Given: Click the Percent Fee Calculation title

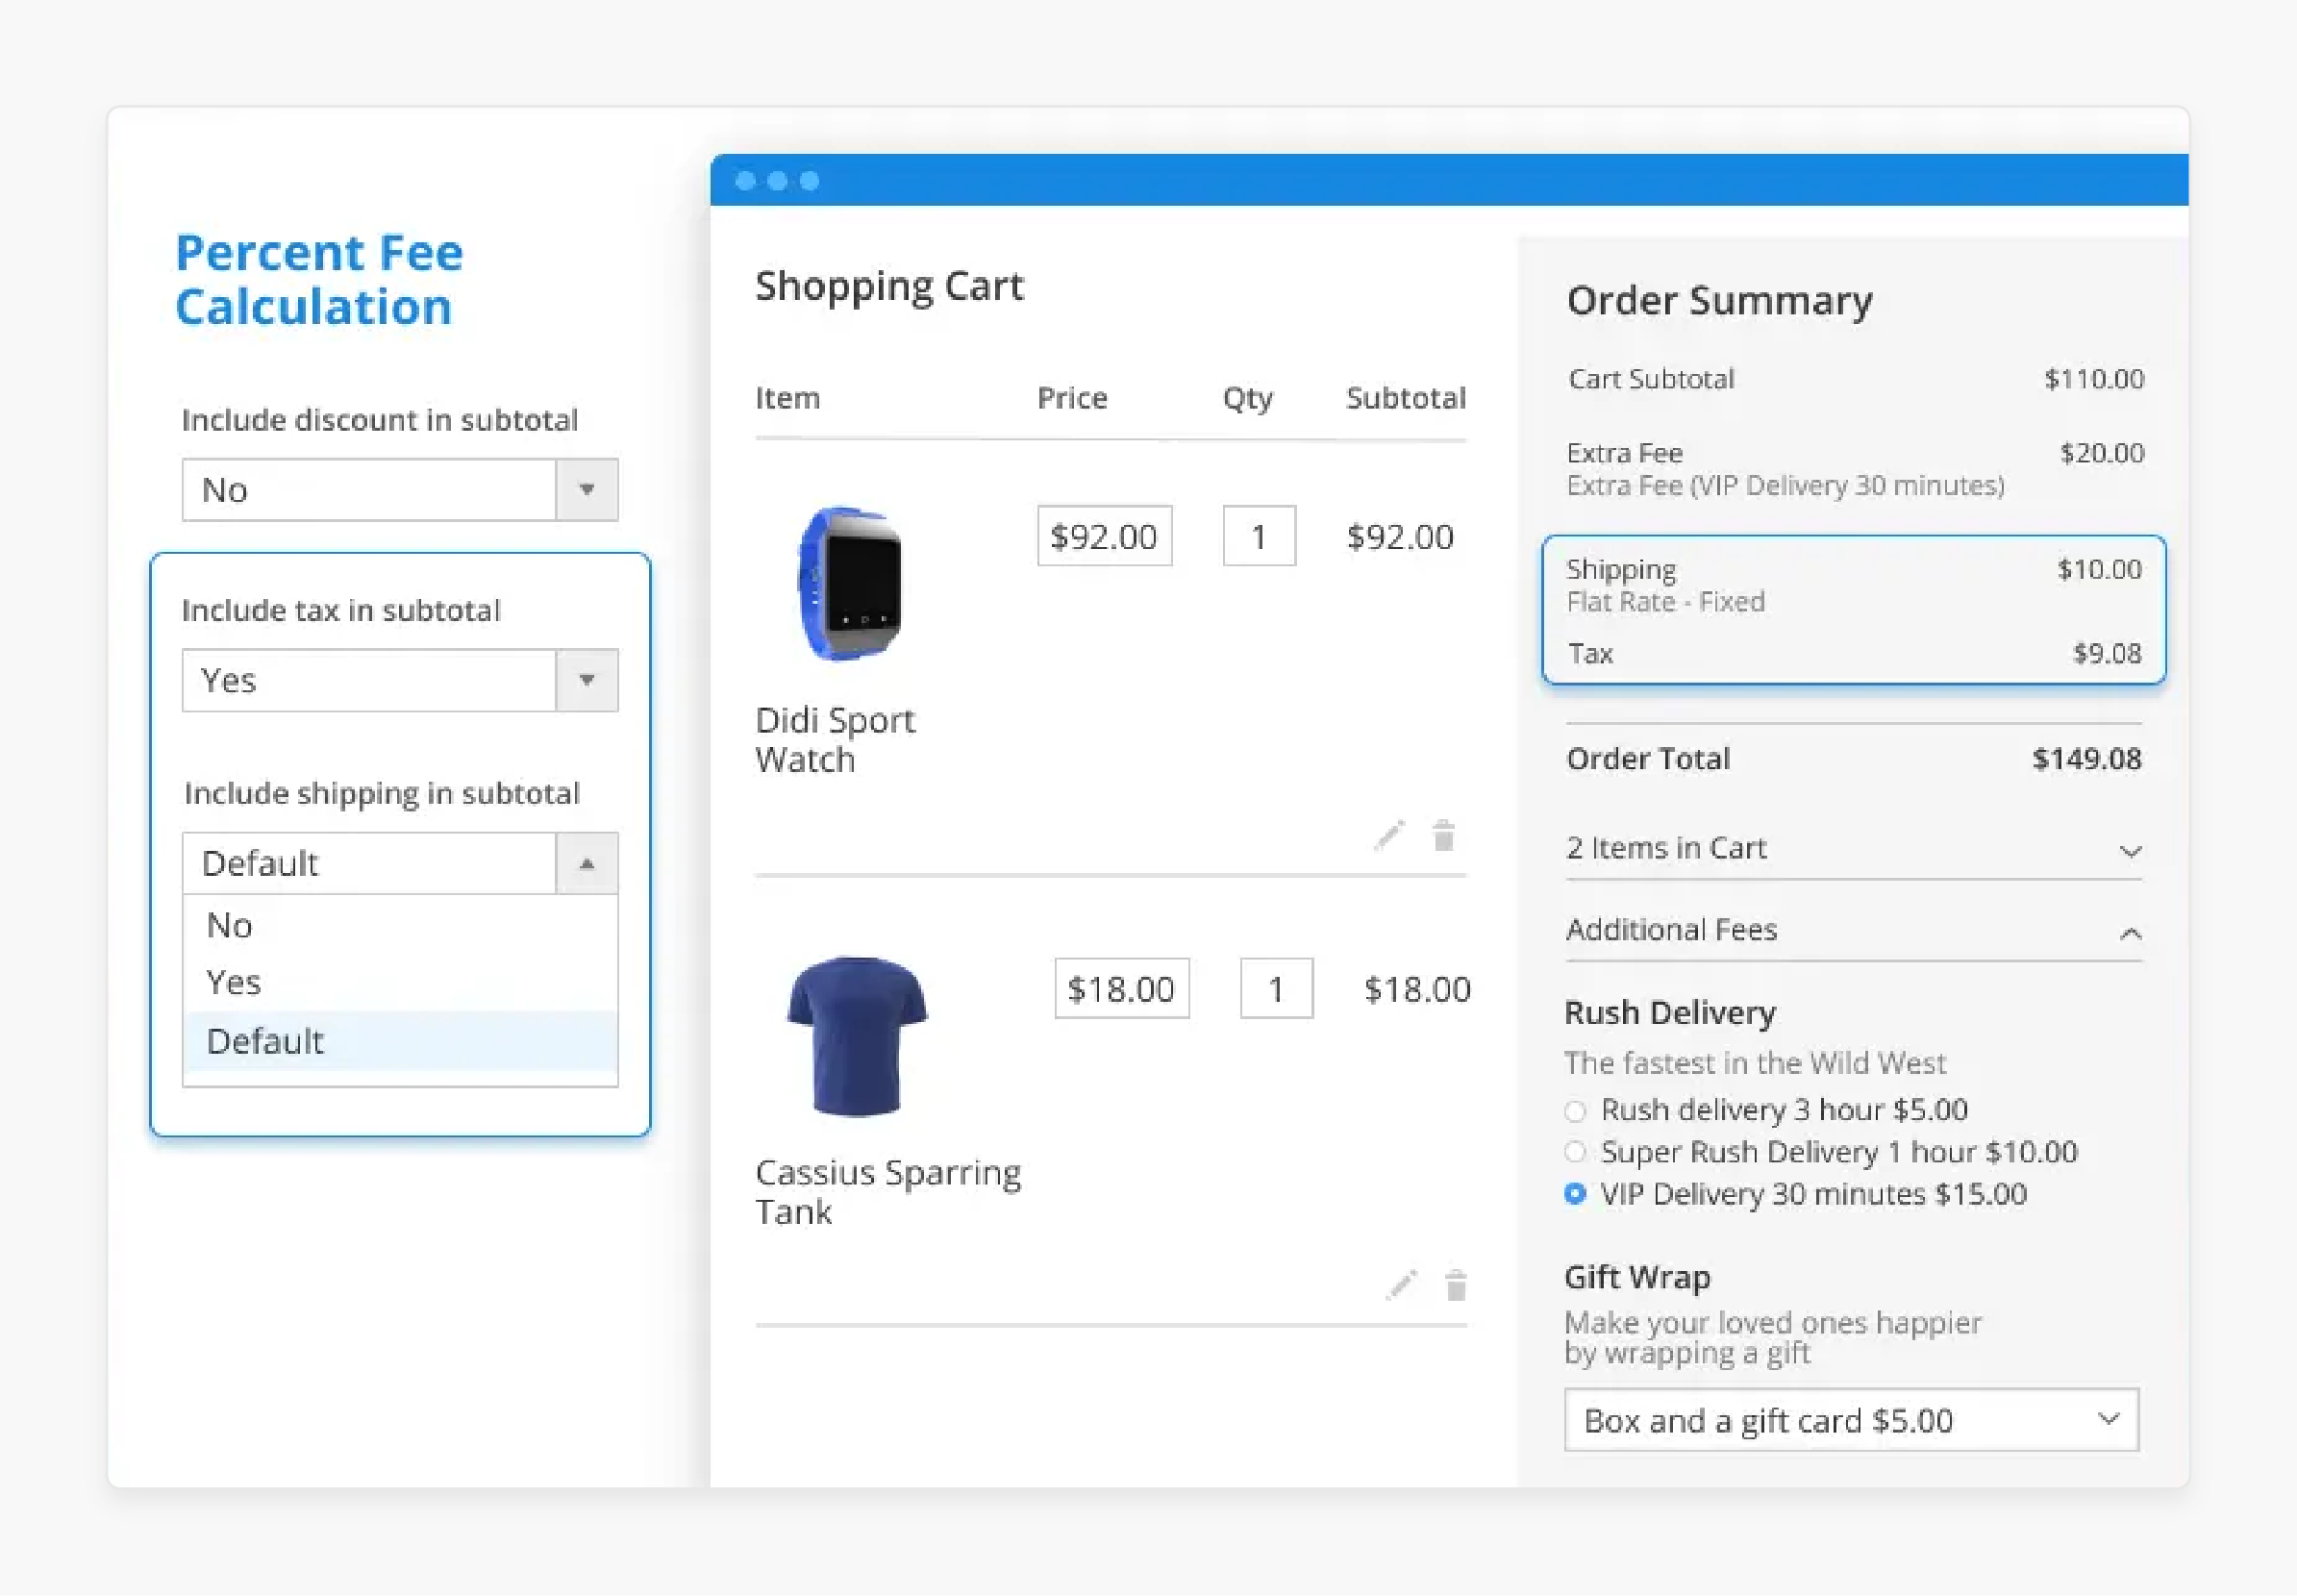Looking at the screenshot, I should tap(319, 280).
